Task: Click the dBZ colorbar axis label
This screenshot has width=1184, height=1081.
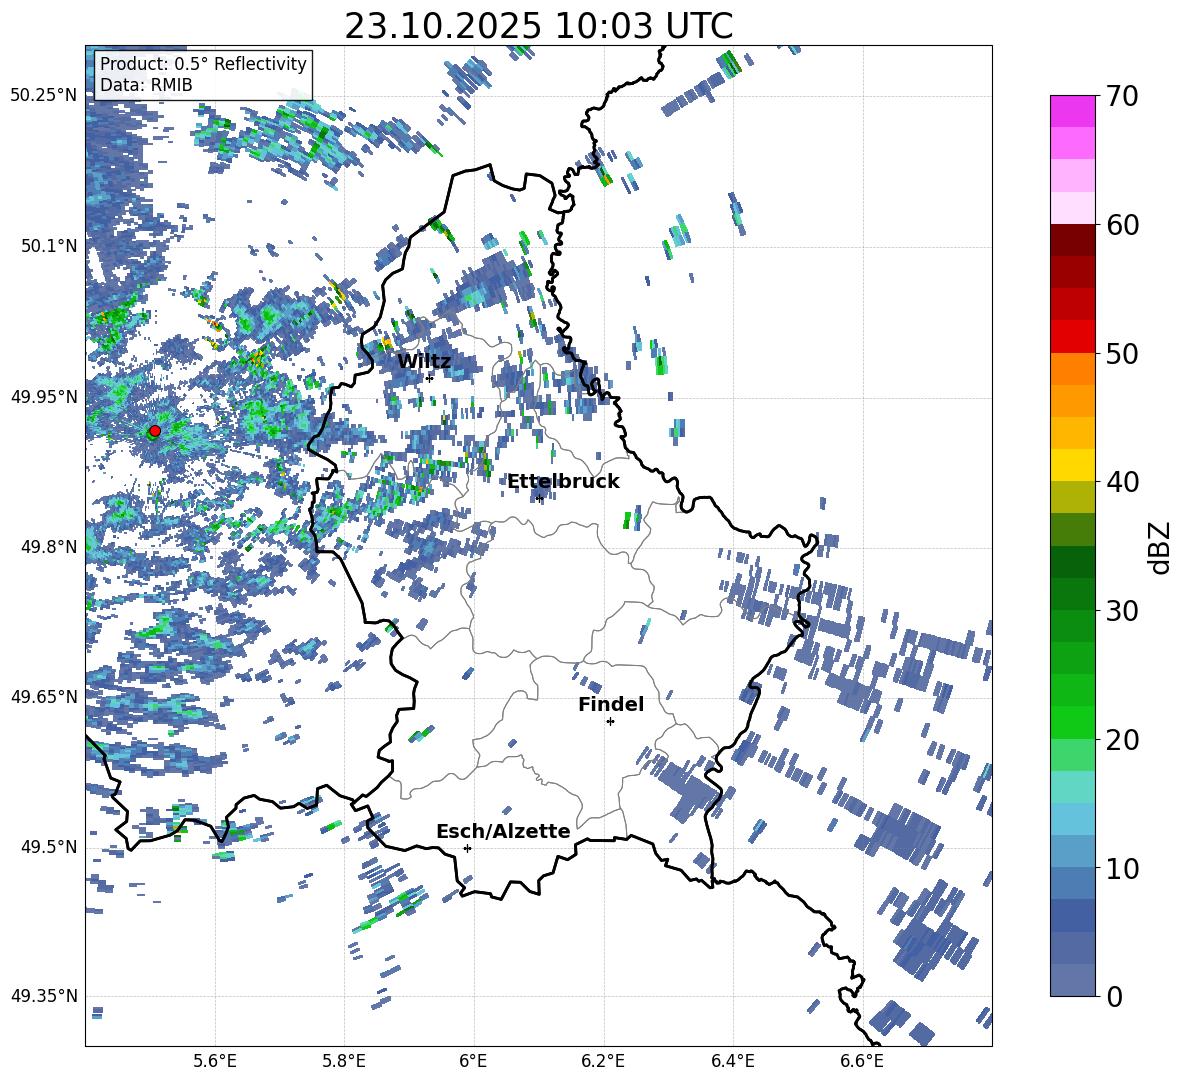Action: [1160, 548]
